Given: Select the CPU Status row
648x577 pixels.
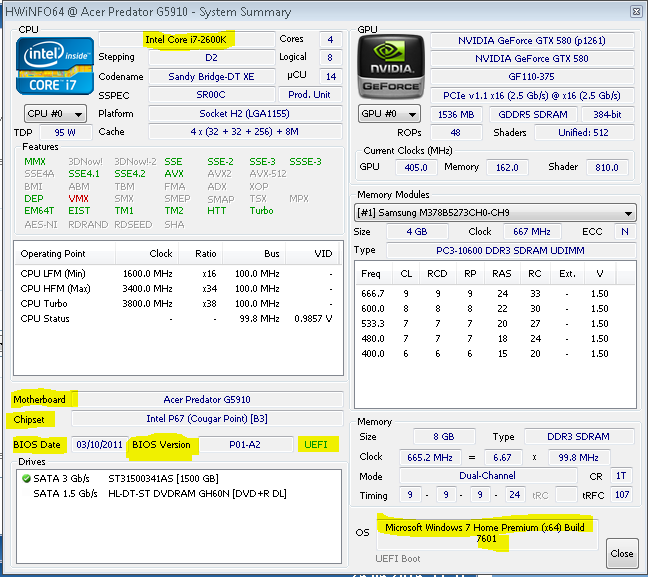Looking at the screenshot, I should (x=177, y=319).
